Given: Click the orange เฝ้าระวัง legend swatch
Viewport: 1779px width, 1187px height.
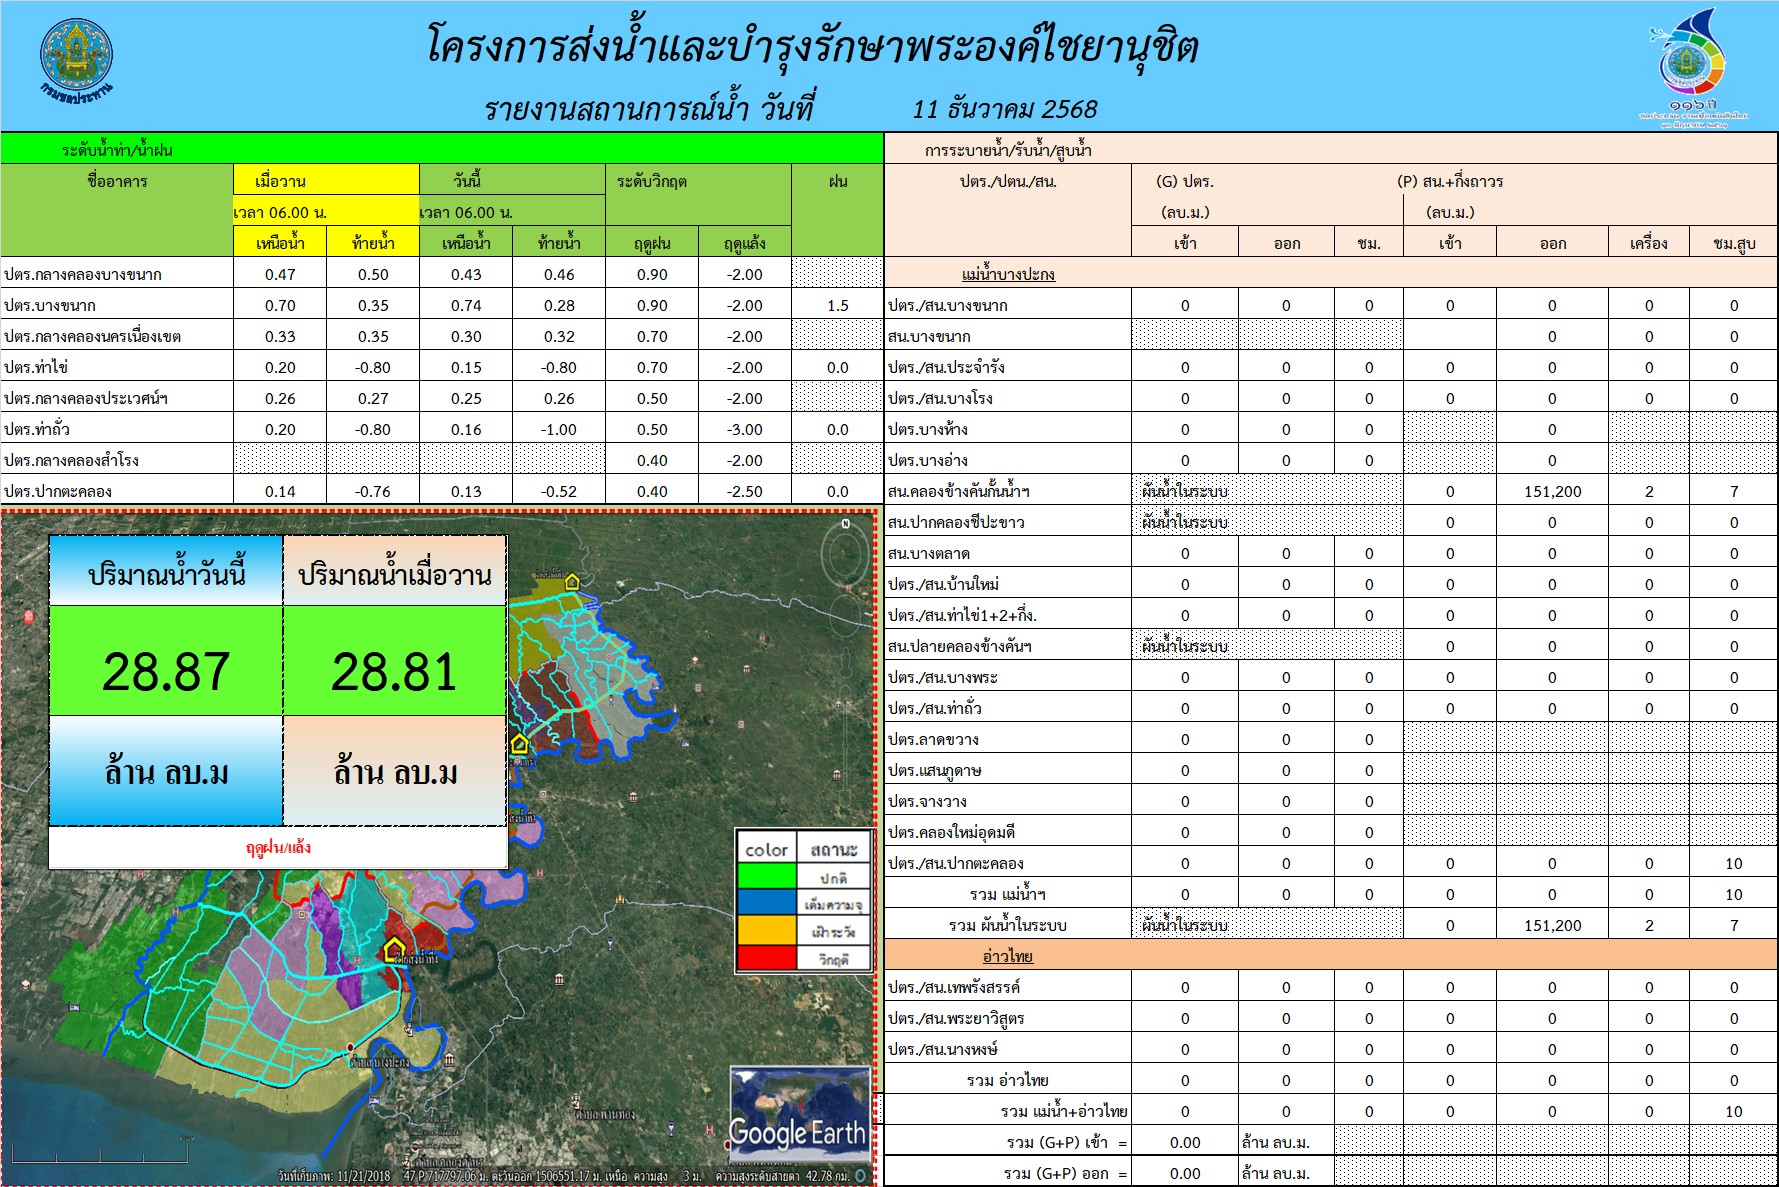Looking at the screenshot, I should [x=767, y=931].
